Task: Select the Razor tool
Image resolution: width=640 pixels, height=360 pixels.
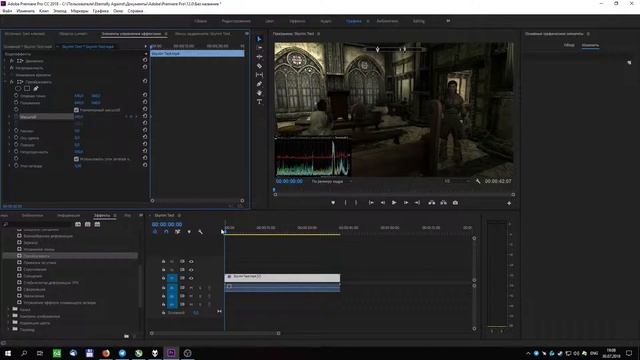Action: pos(259,66)
